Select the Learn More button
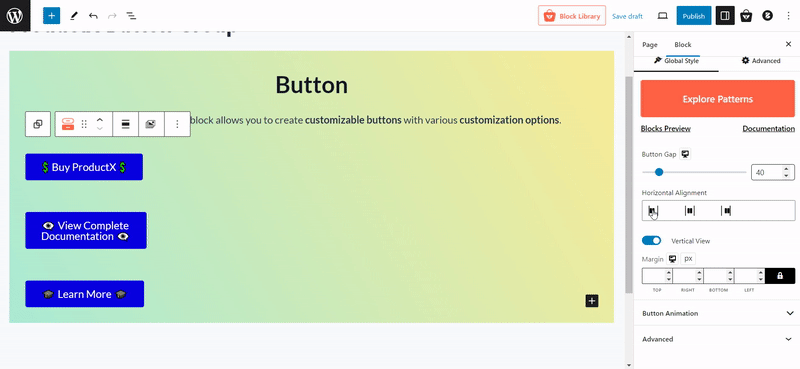The width and height of the screenshot is (800, 369). coord(85,294)
